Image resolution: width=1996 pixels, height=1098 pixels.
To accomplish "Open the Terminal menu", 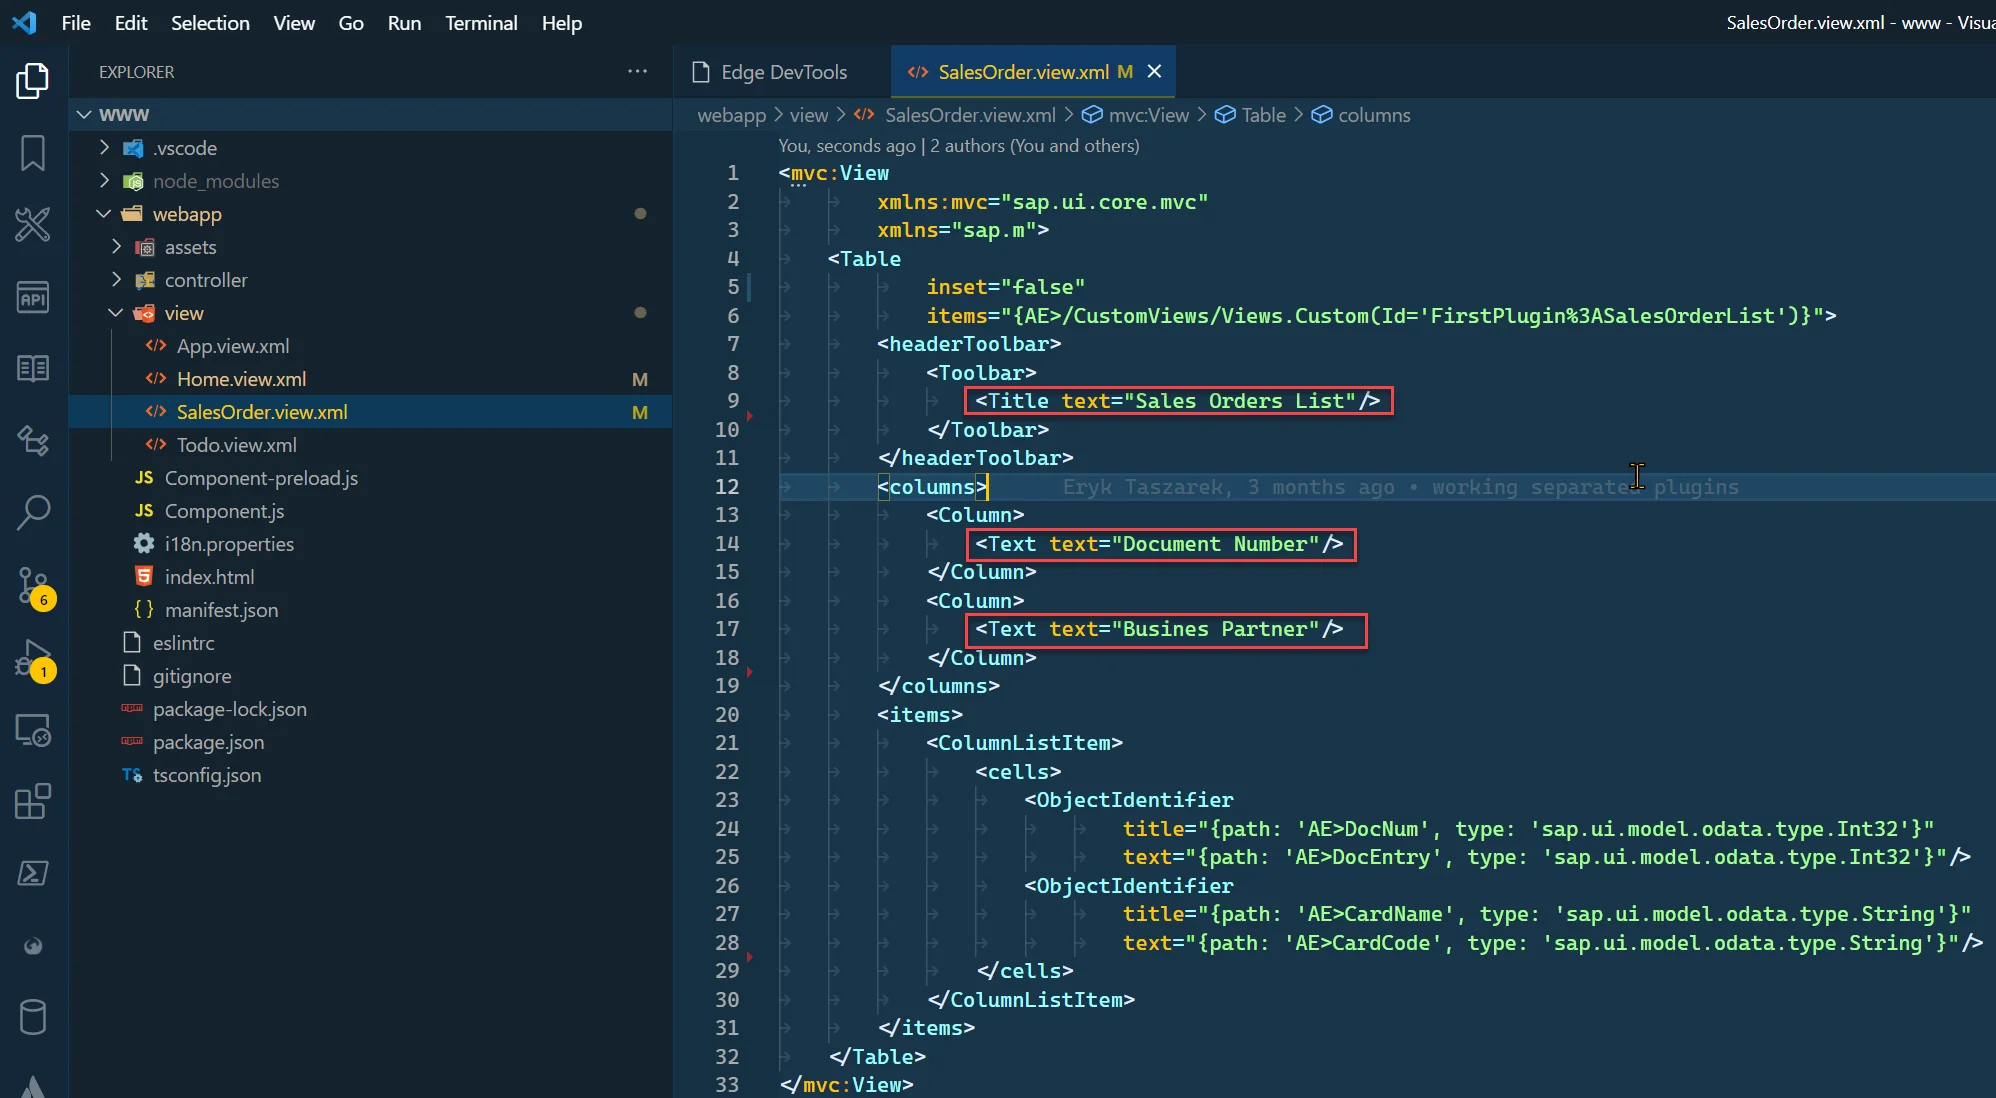I will coord(482,22).
